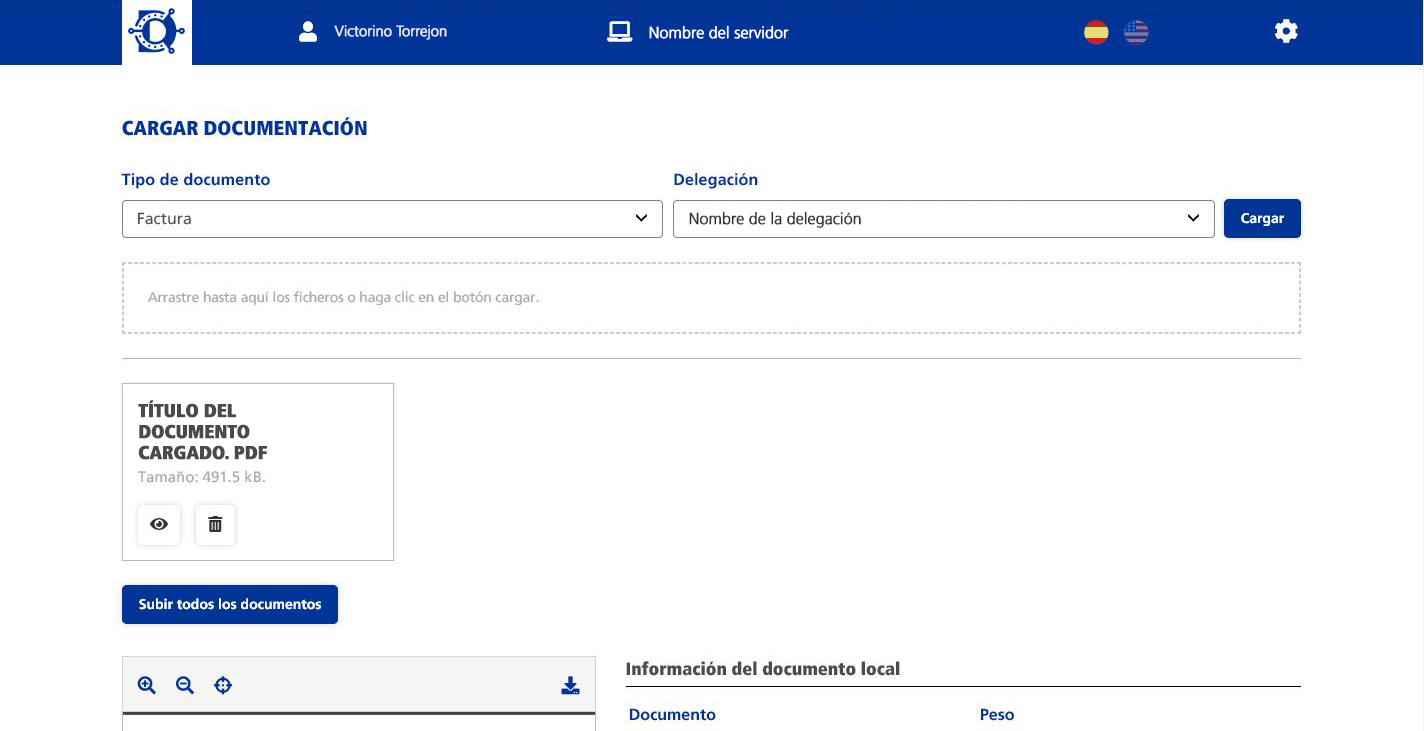Open the Tipo de documento dropdown
The height and width of the screenshot is (731, 1424).
click(392, 219)
